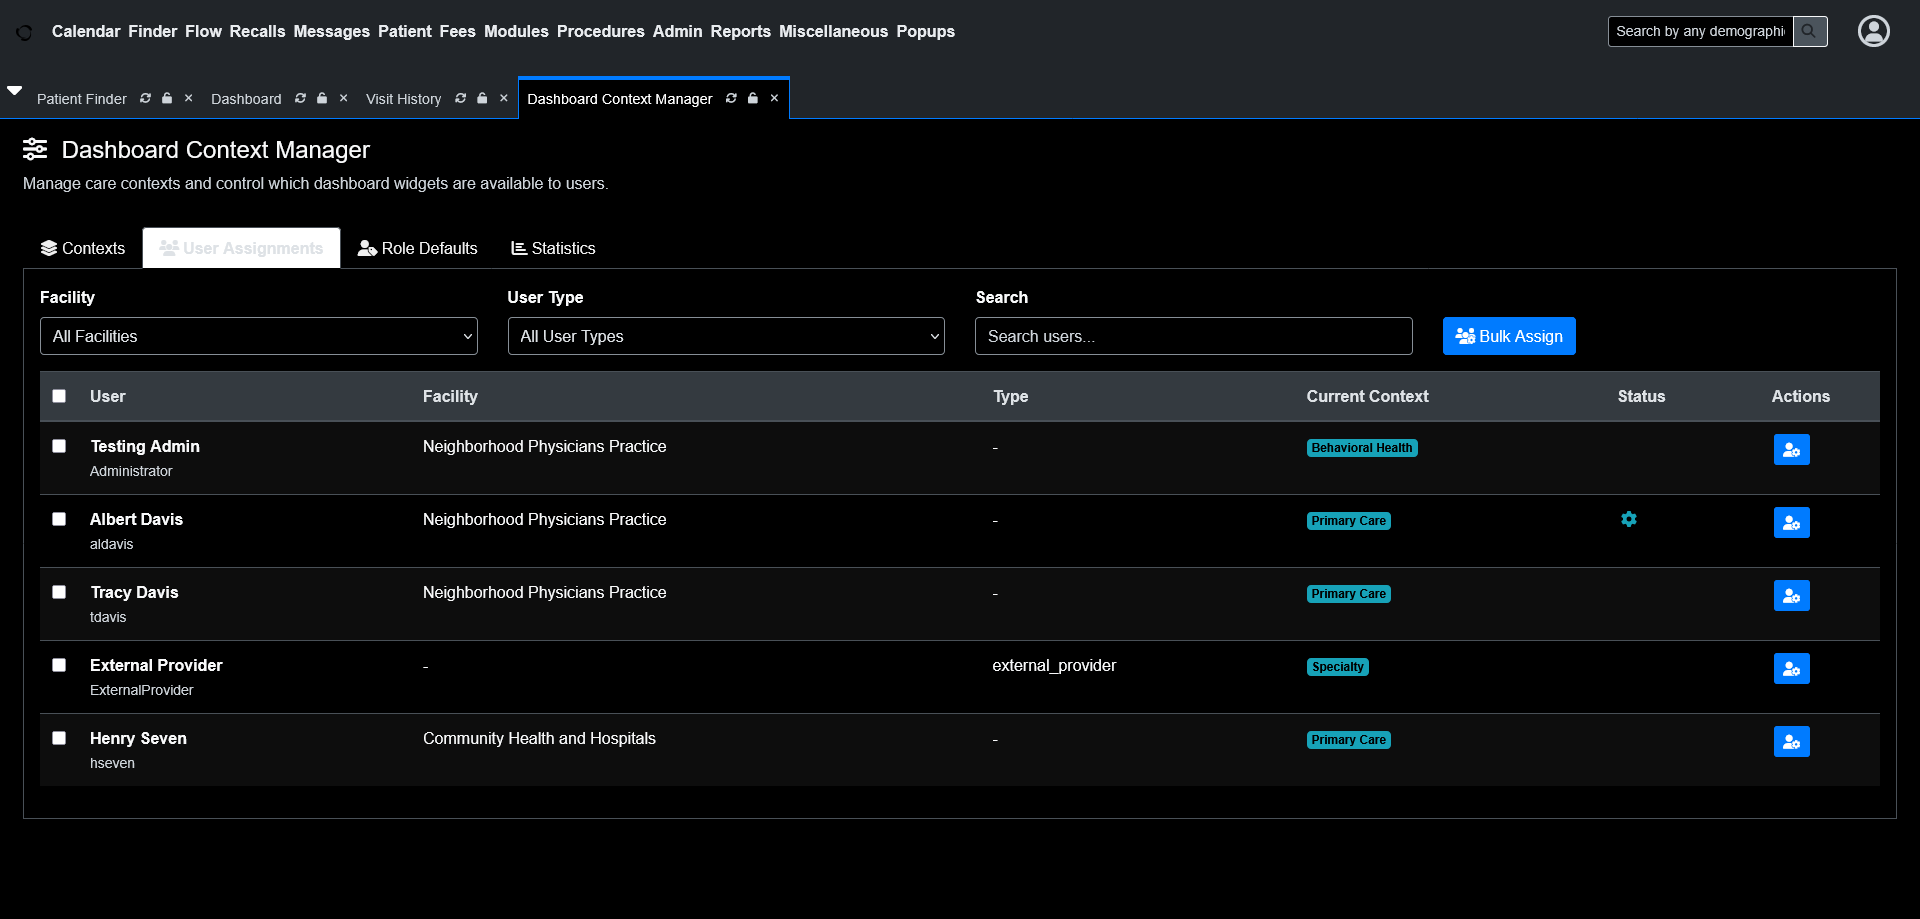The width and height of the screenshot is (1920, 919).
Task: Open the All Facilities dropdown
Action: 258,336
